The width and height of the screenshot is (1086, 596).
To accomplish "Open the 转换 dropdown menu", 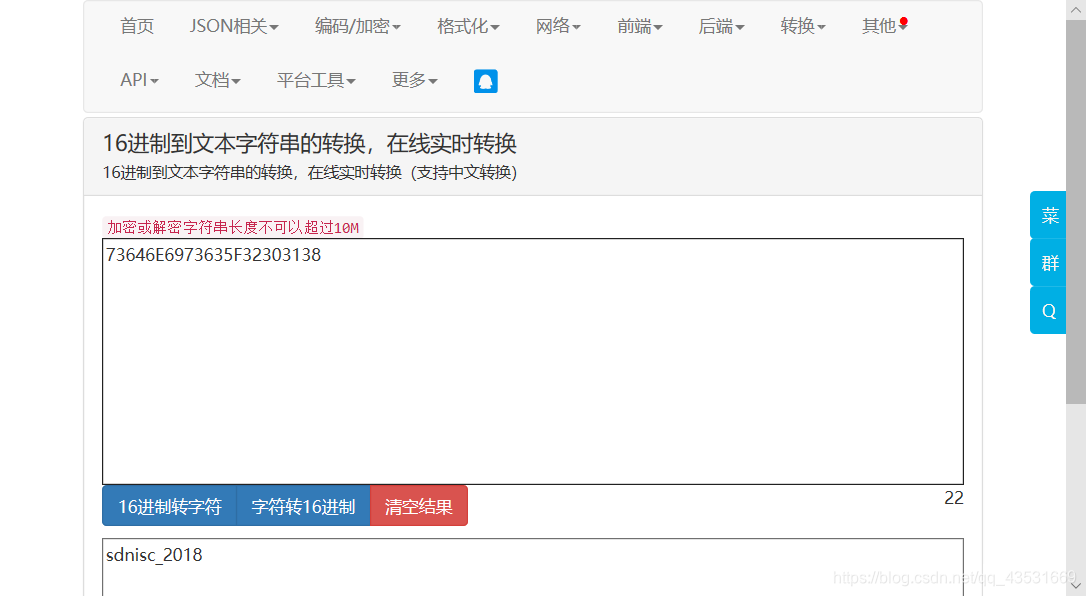I will tap(803, 26).
